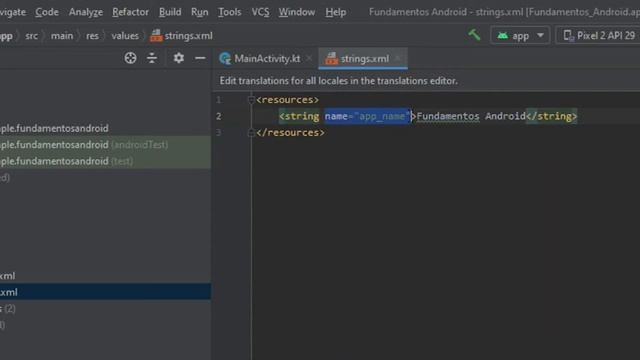Open the Build menu
Image resolution: width=640 pixels, height=360 pixels.
170,12
